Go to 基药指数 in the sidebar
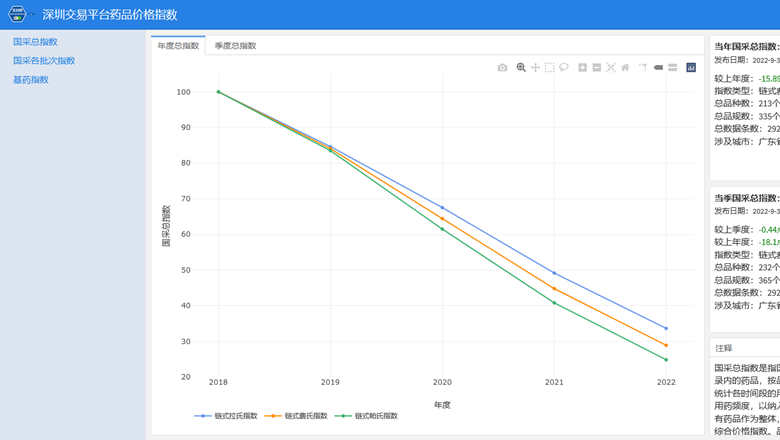 pyautogui.click(x=31, y=80)
